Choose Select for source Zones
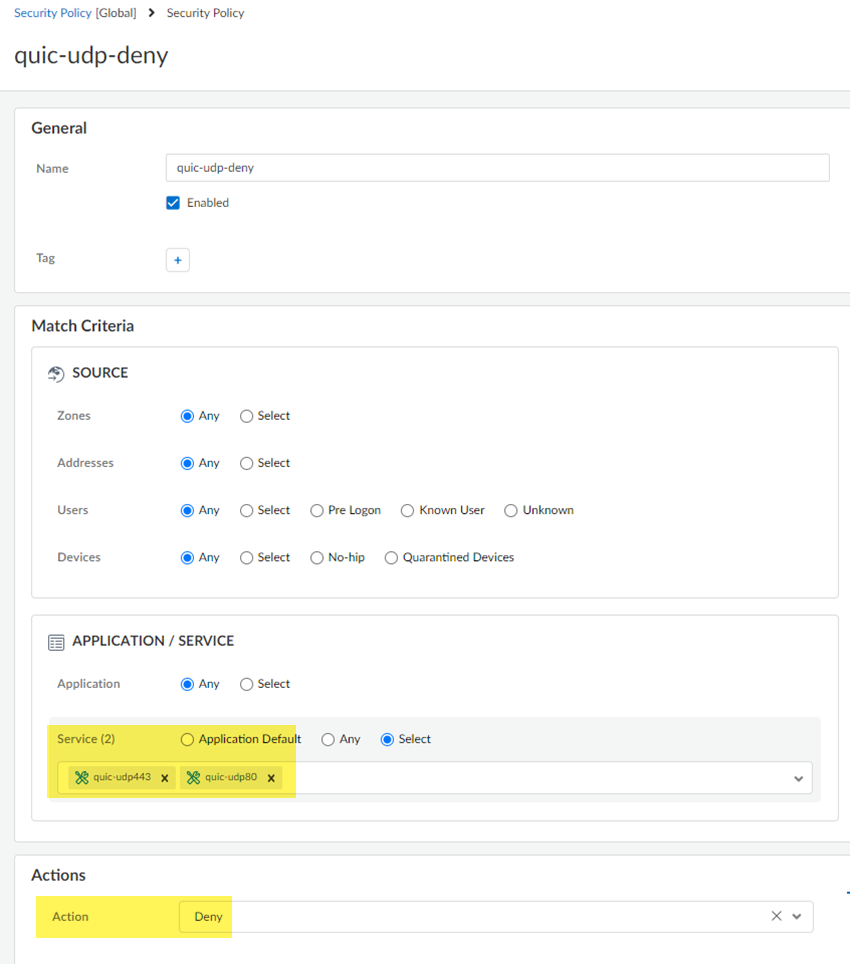Viewport: 850px width, 965px height. [247, 416]
